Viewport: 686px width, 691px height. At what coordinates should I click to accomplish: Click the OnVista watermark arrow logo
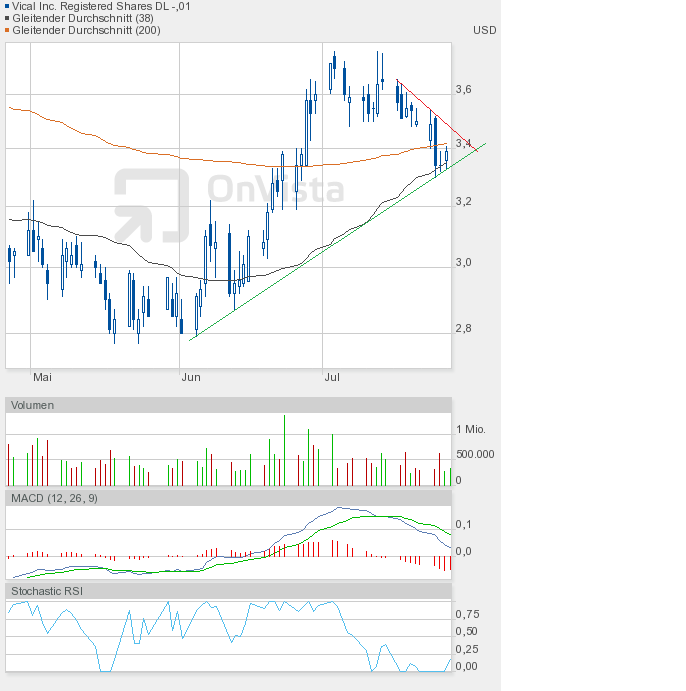pyautogui.click(x=150, y=205)
